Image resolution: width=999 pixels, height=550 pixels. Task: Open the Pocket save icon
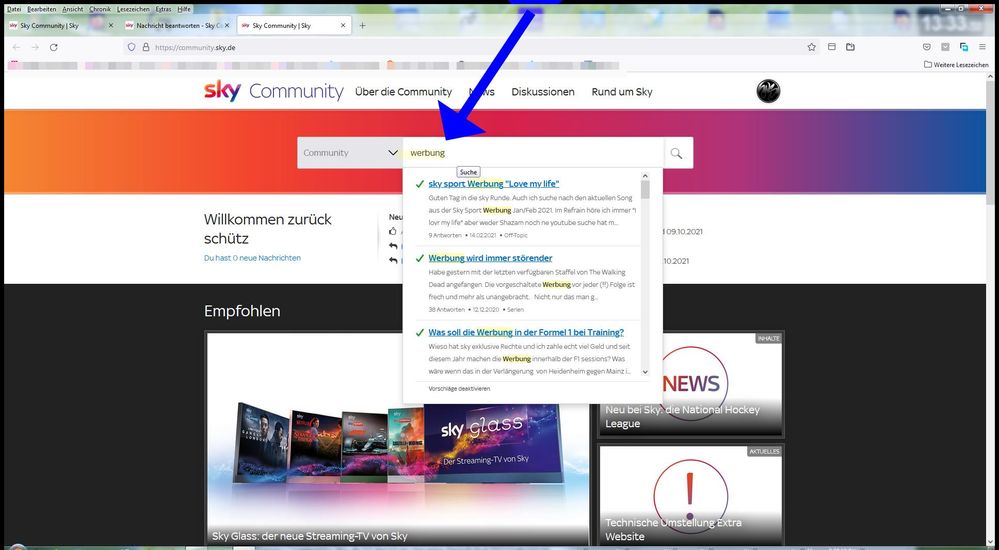pyautogui.click(x=927, y=47)
